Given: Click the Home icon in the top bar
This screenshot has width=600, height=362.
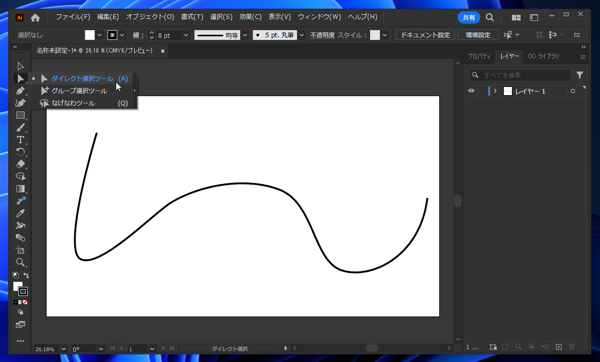Looking at the screenshot, I should (x=35, y=18).
